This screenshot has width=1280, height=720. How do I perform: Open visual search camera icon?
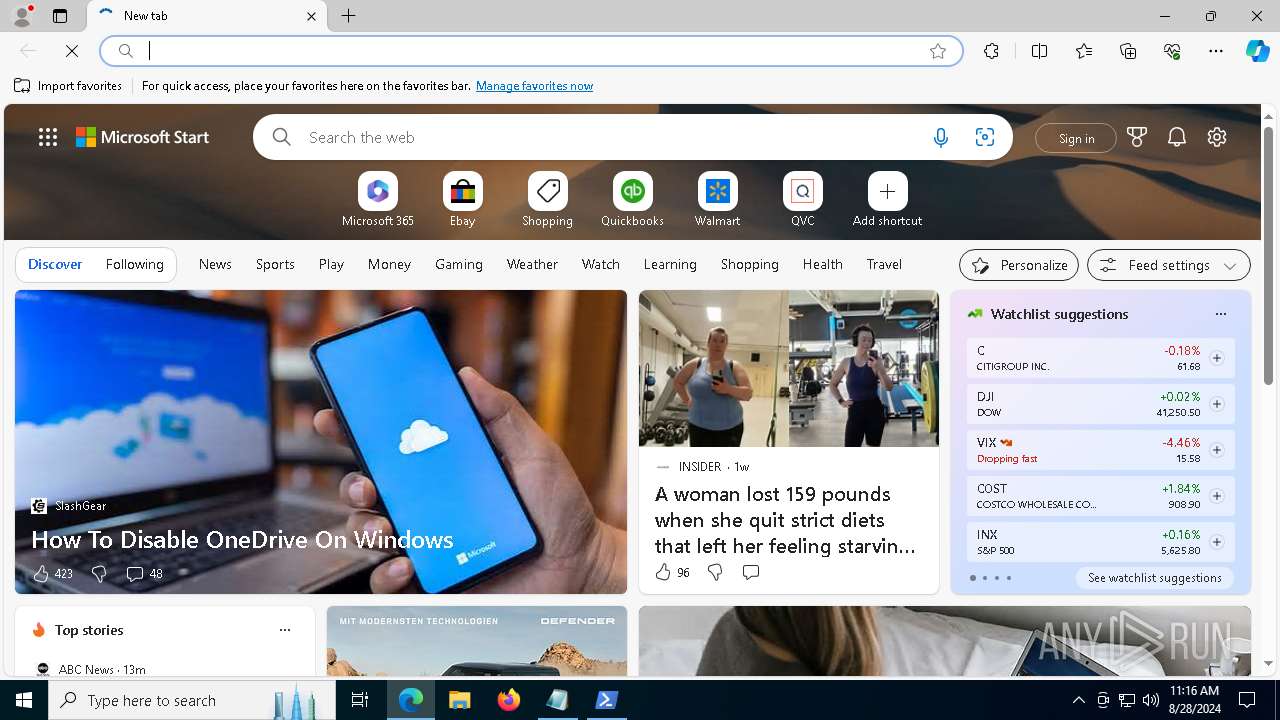coord(984,138)
